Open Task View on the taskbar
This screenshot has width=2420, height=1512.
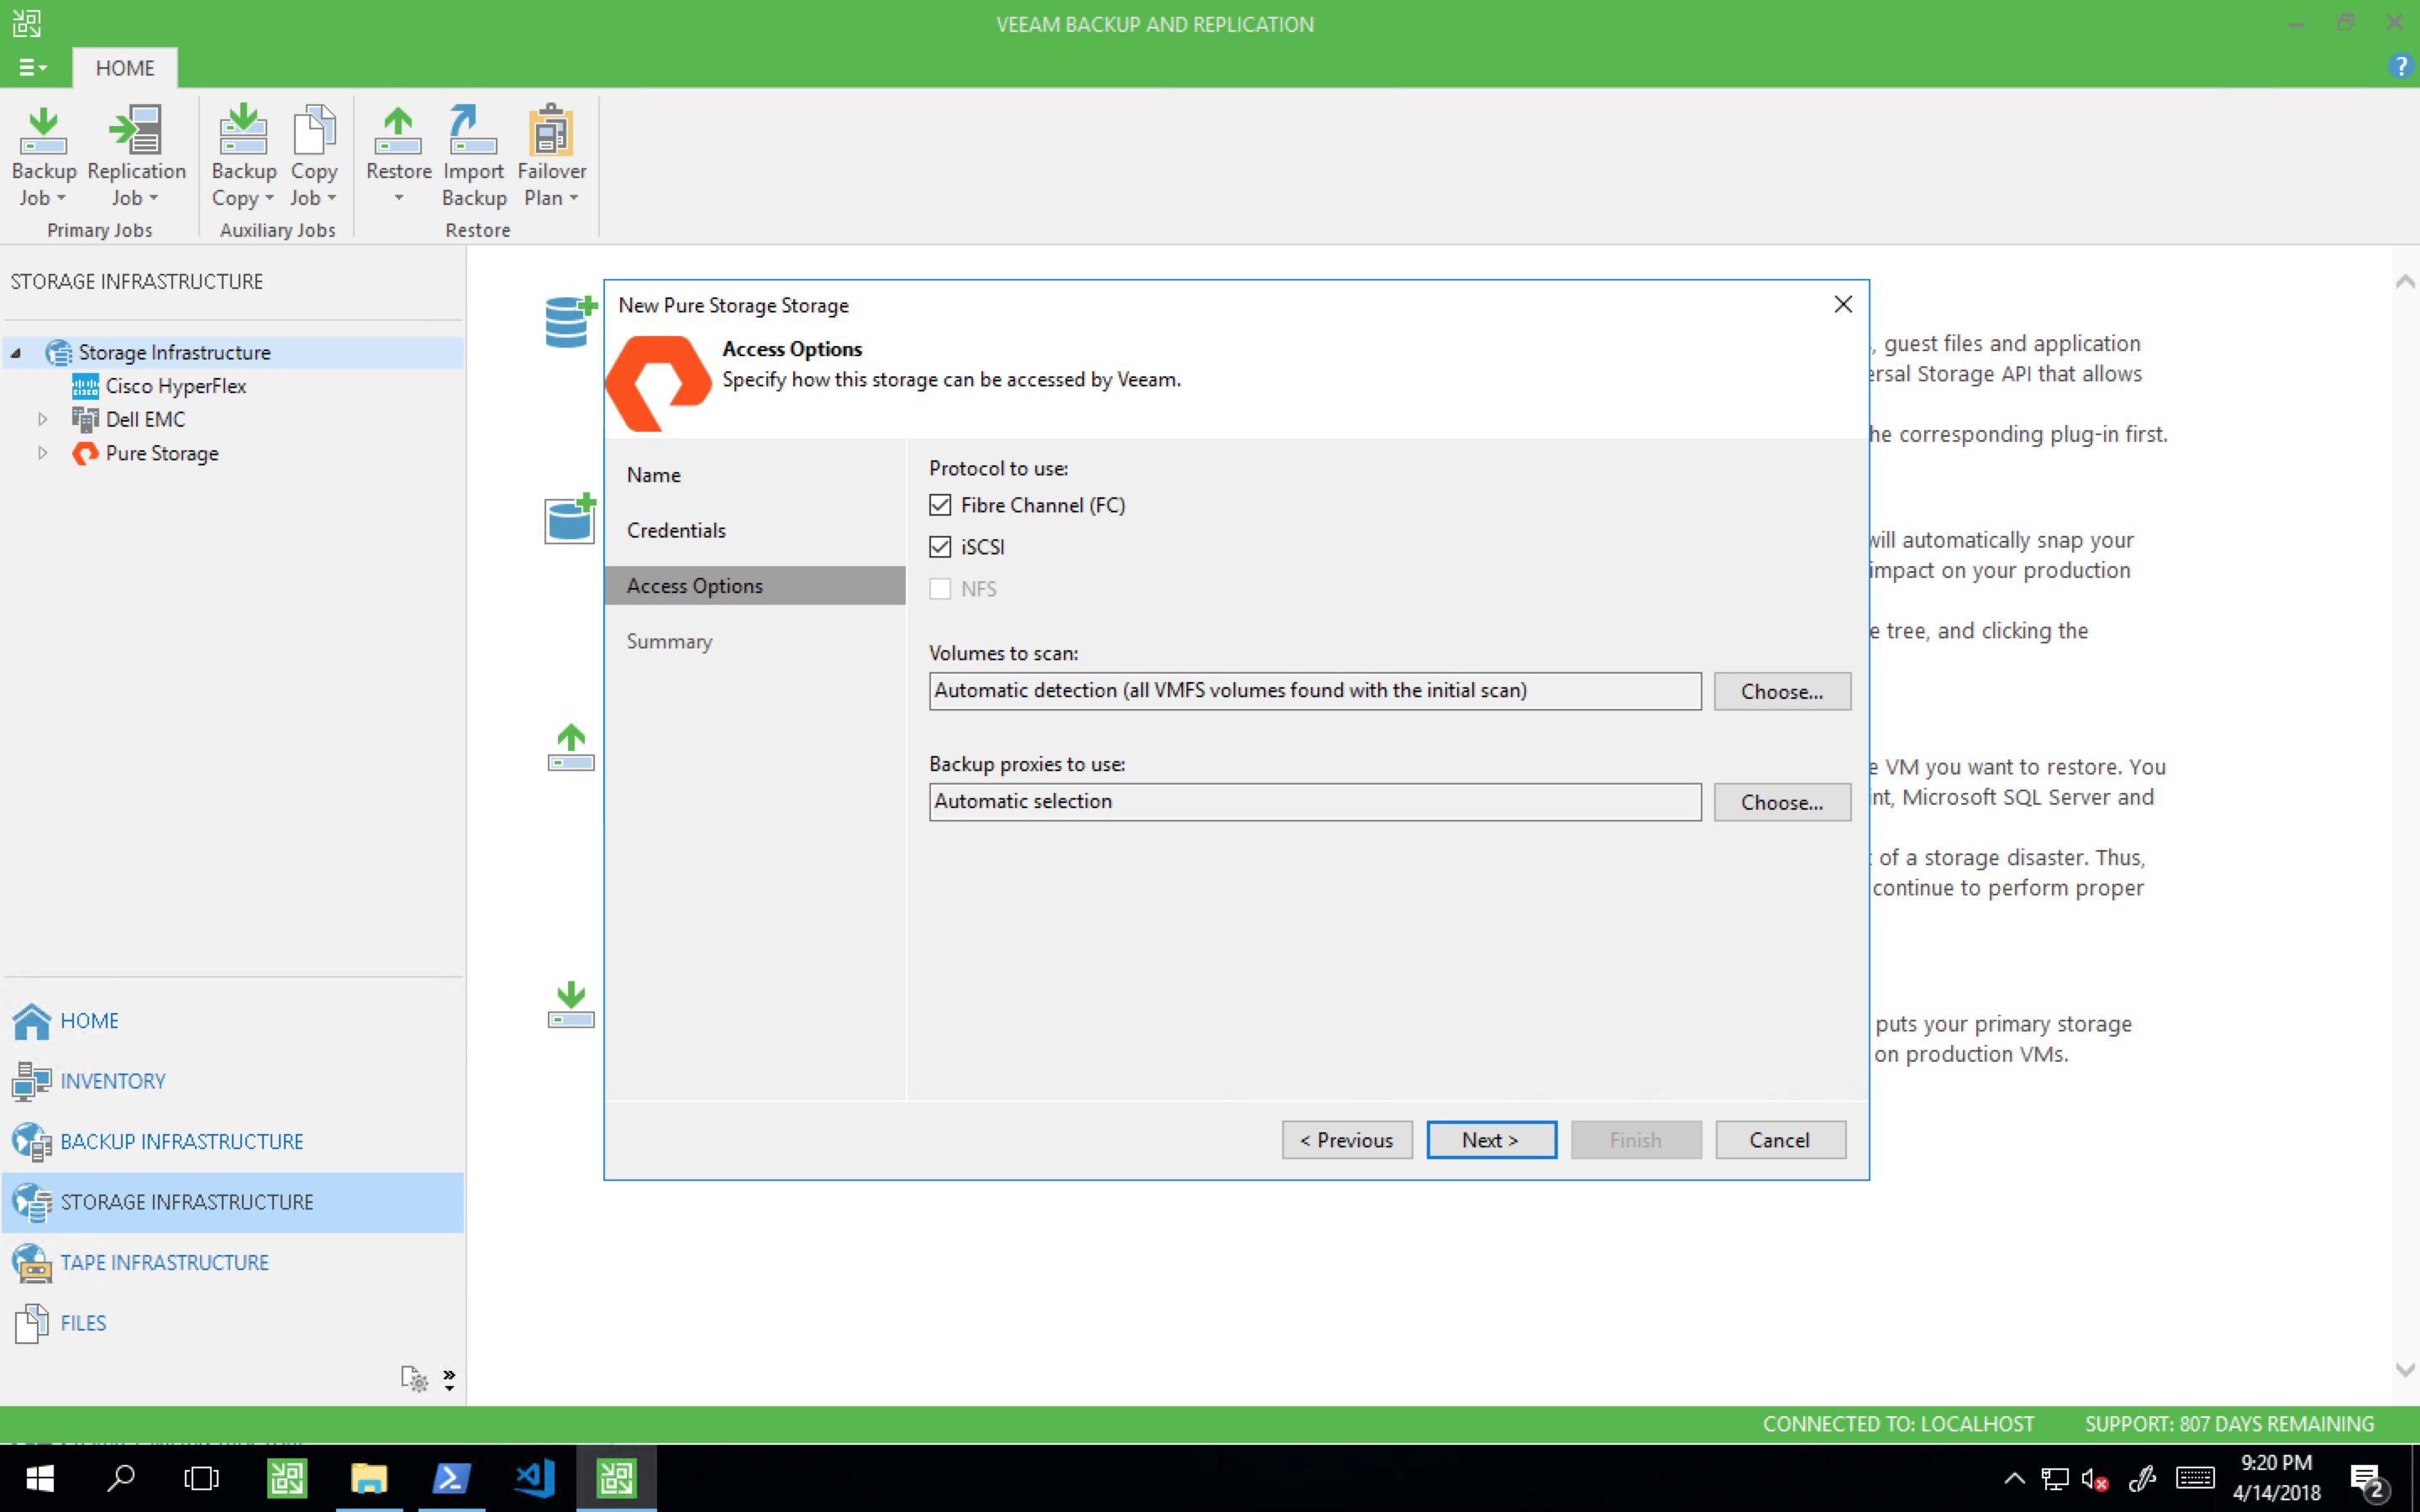pyautogui.click(x=201, y=1478)
